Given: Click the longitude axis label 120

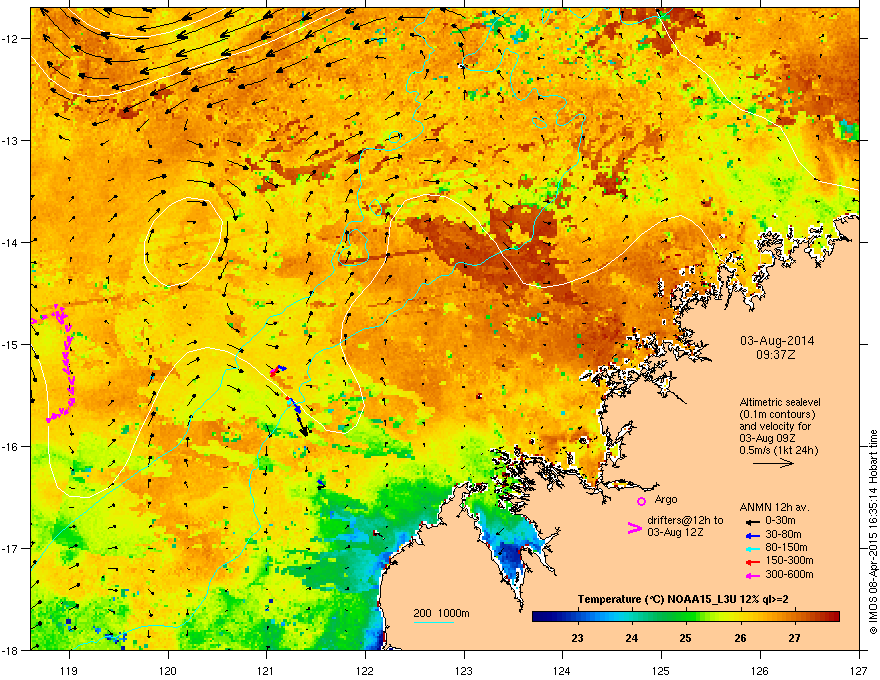Looking at the screenshot, I should pos(168,670).
